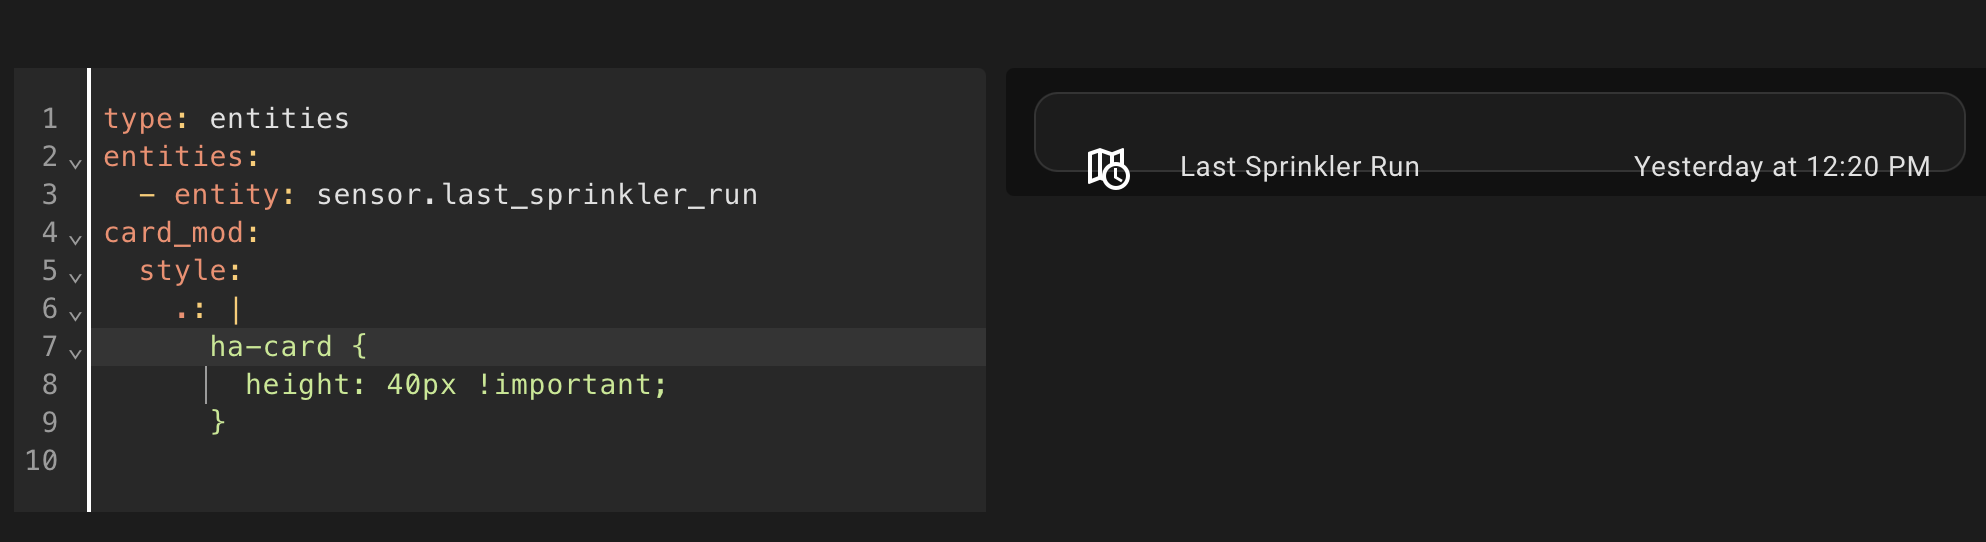Fold the '.: |' block chevron
The width and height of the screenshot is (1986, 542).
75,314
